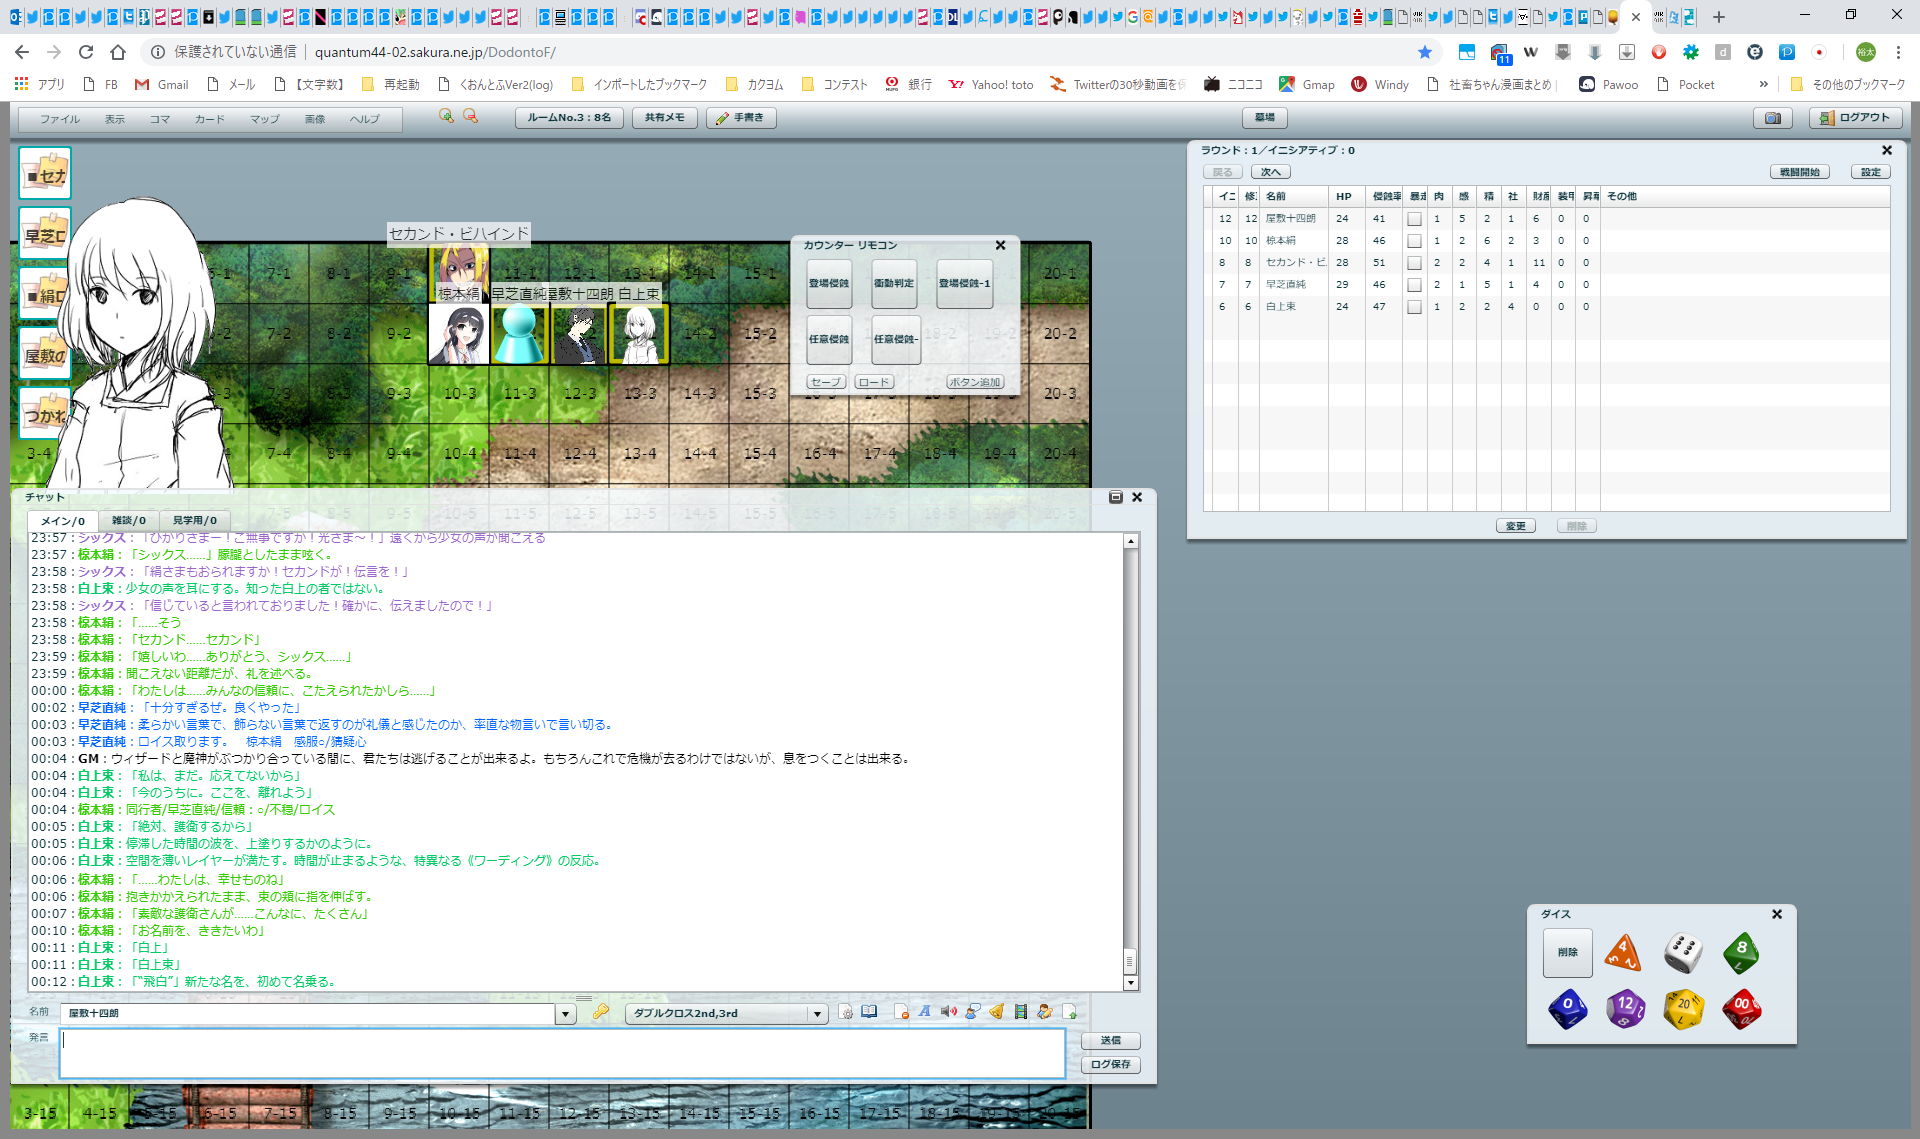Pick the orange 4-sided die
1920x1139 pixels.
[x=1623, y=952]
